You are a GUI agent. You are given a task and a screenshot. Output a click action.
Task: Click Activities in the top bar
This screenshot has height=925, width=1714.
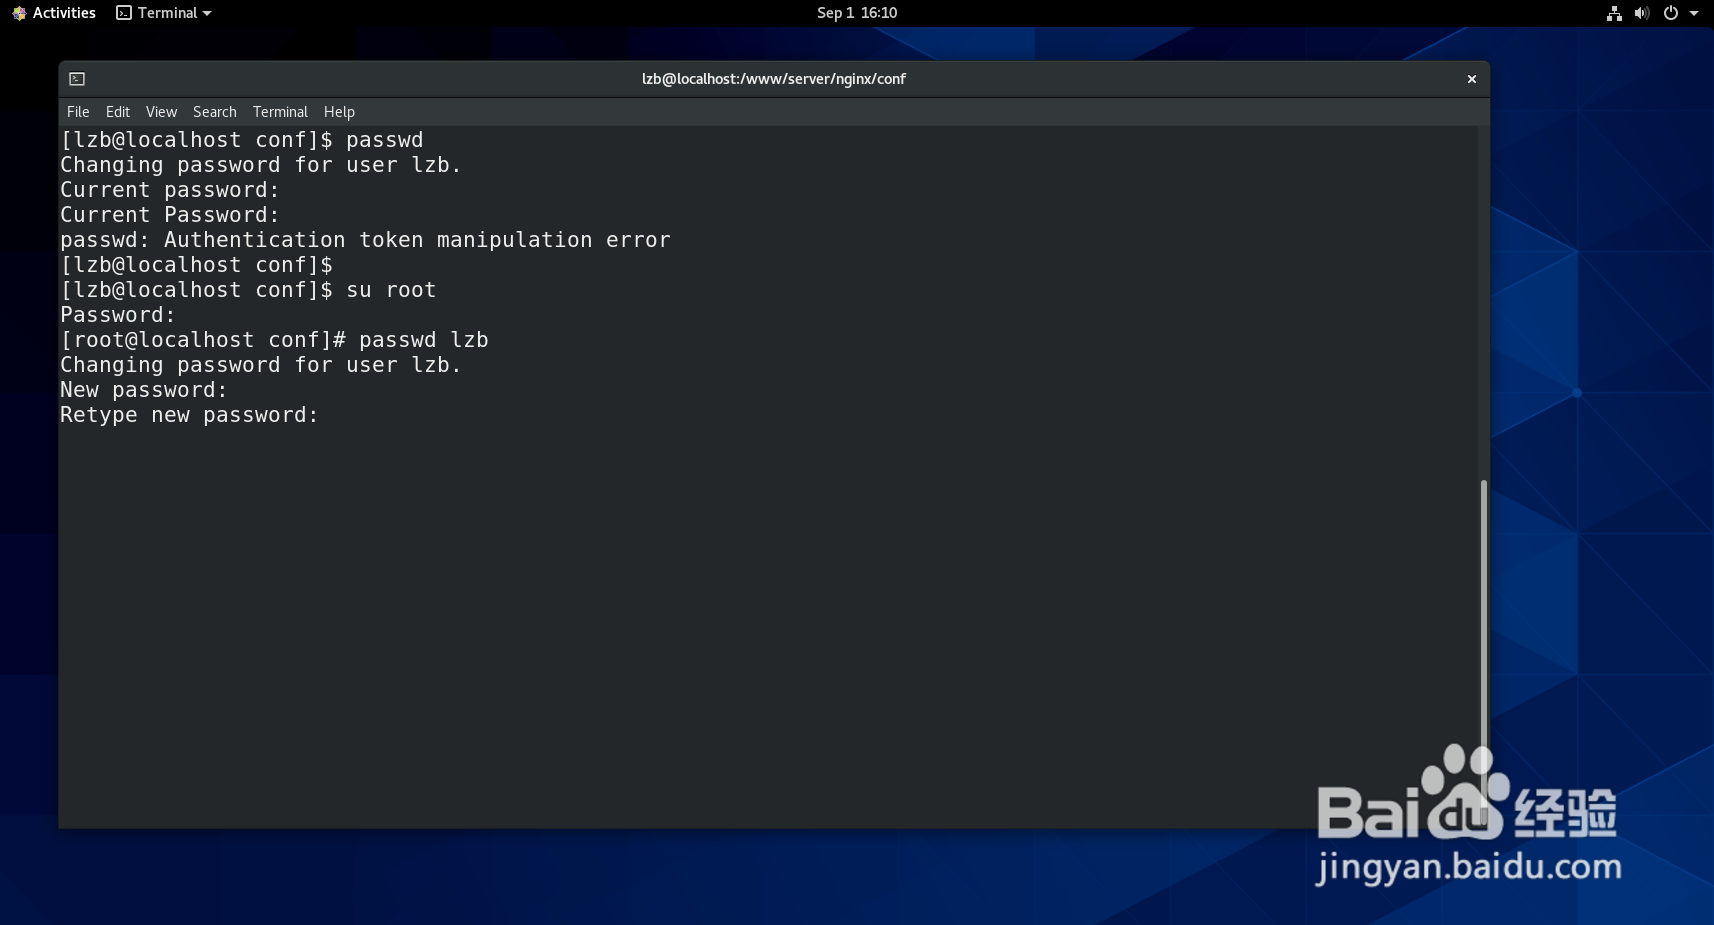(54, 13)
